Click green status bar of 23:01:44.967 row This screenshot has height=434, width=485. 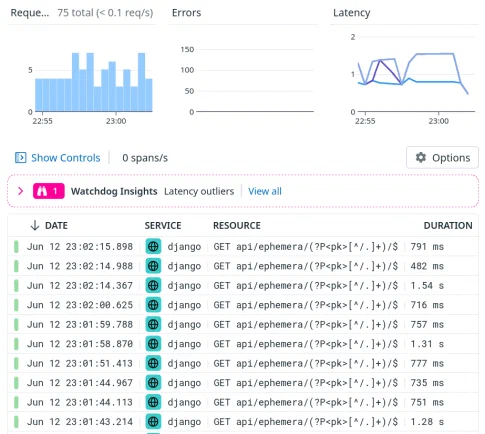[16, 383]
